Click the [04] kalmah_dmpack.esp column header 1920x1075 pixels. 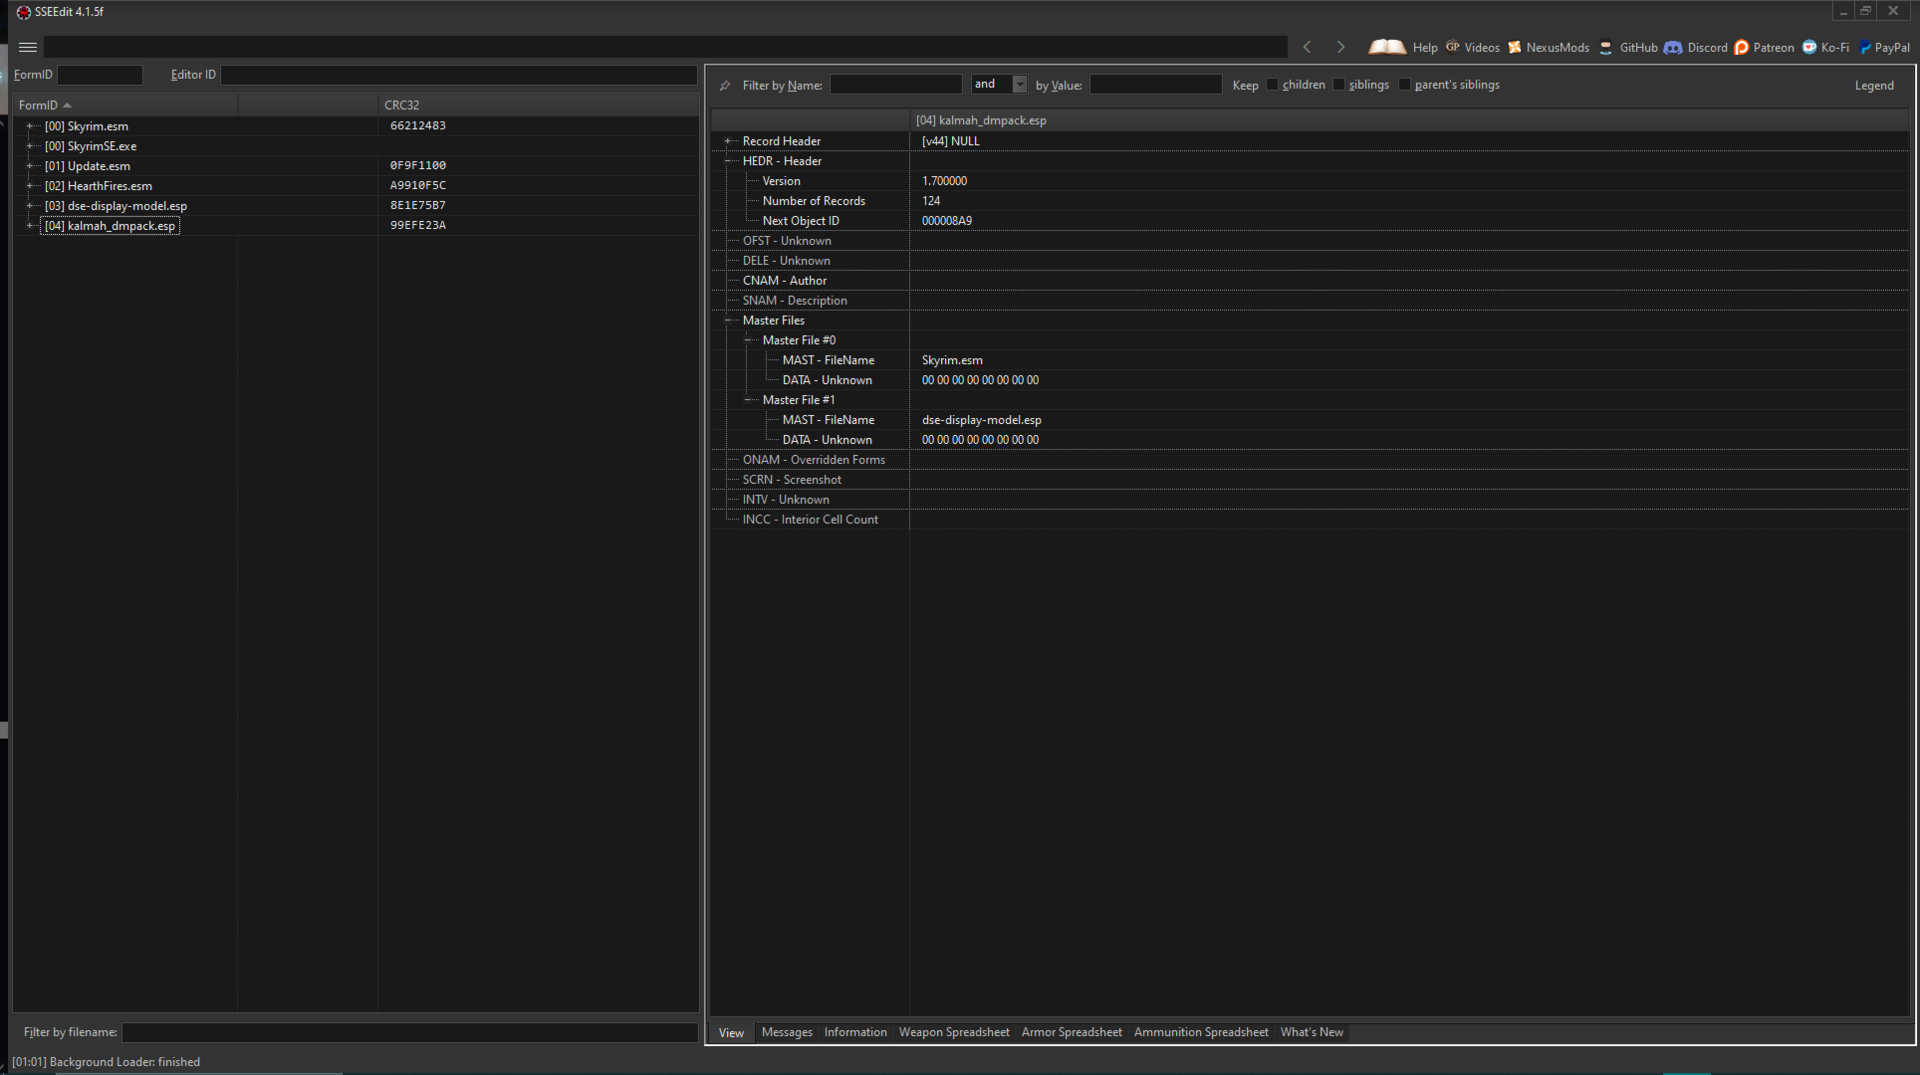click(1409, 120)
